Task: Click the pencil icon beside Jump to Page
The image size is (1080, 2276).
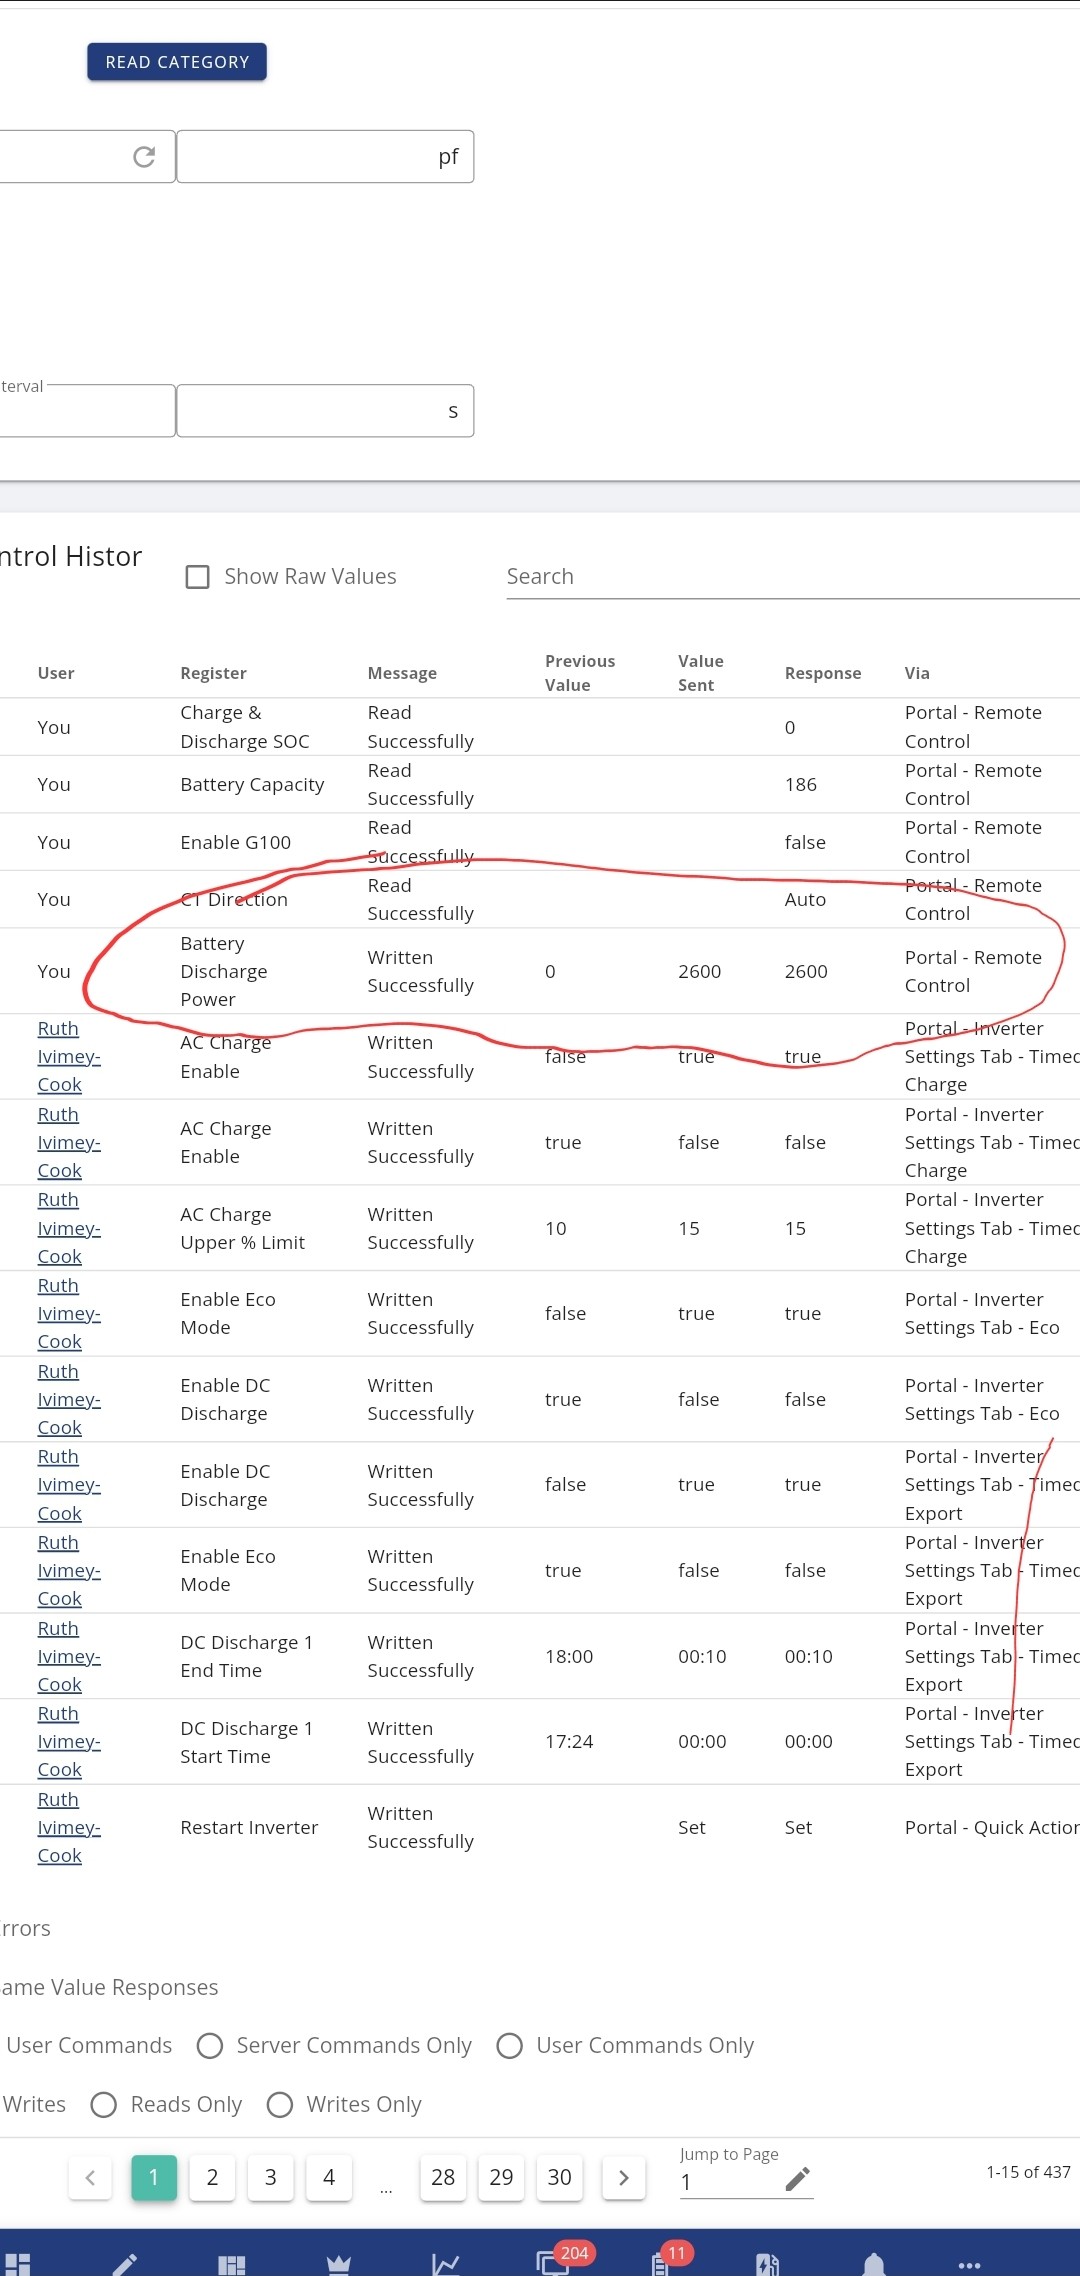Action: (x=797, y=2180)
